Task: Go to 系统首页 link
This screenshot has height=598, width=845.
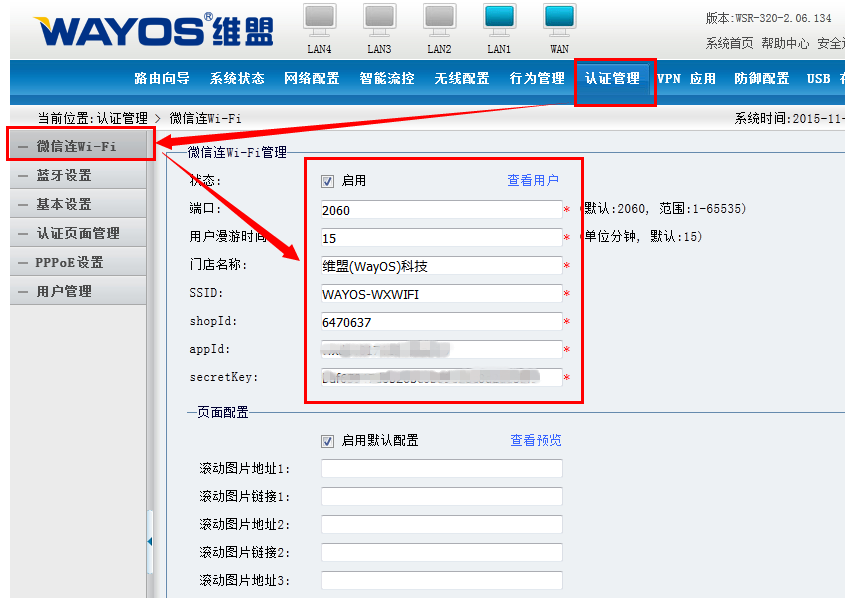Action: coord(730,43)
